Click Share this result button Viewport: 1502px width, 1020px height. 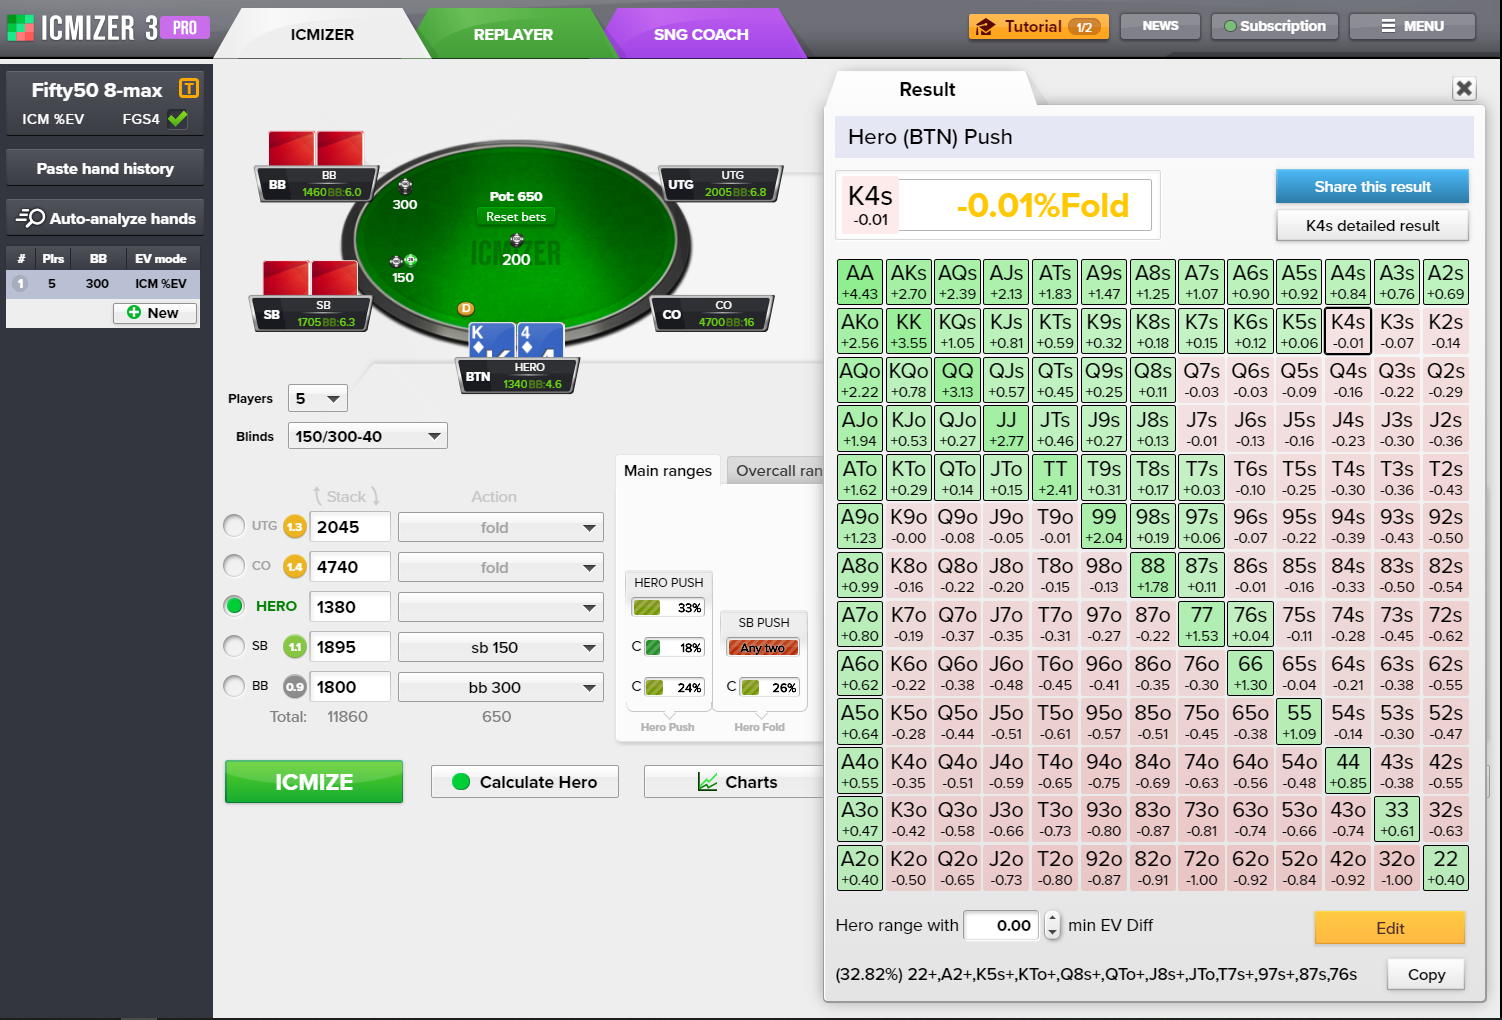[x=1372, y=187]
